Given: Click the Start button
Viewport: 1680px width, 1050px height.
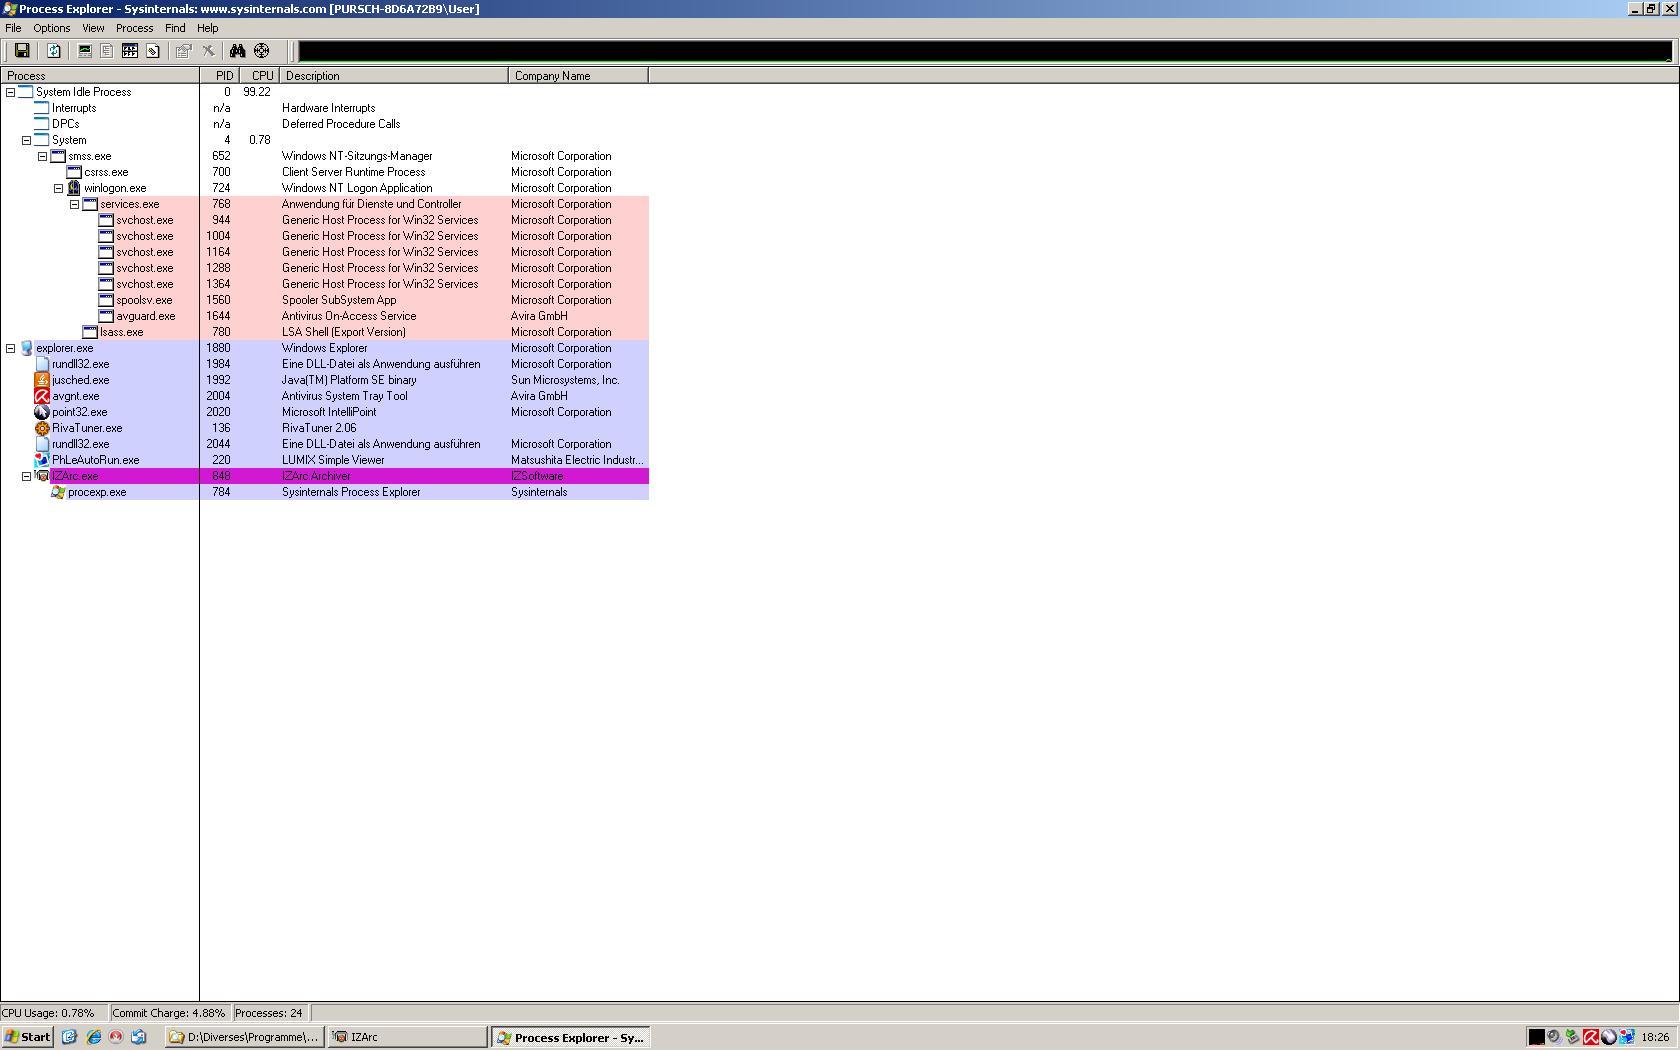Looking at the screenshot, I should (28, 1037).
